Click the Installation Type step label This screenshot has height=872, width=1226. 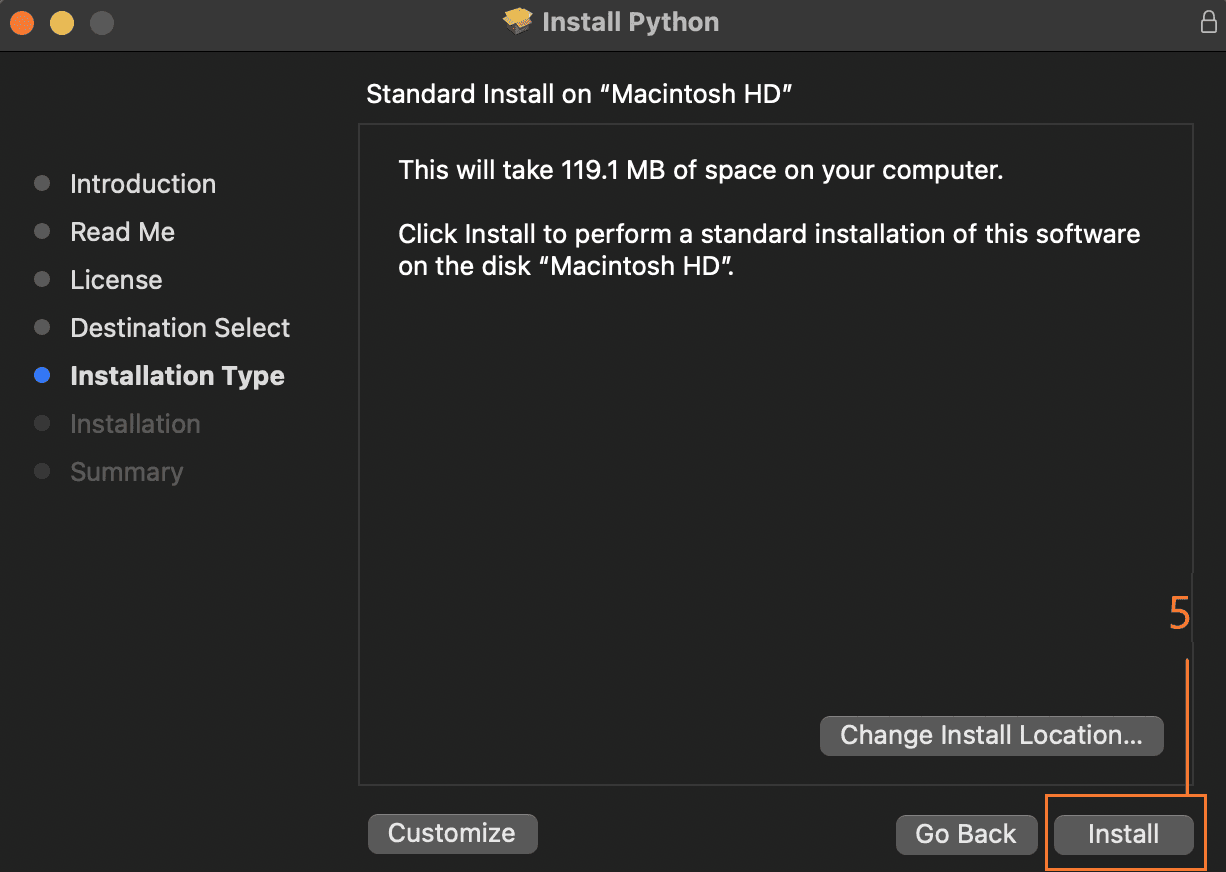point(177,376)
